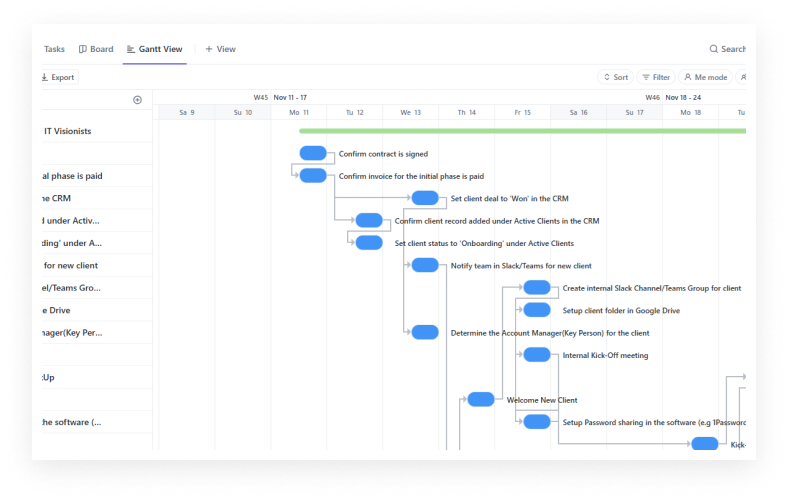The image size is (788, 500).
Task: Select 'Notify team in Slack/Teams' task bar
Action: pos(425,265)
